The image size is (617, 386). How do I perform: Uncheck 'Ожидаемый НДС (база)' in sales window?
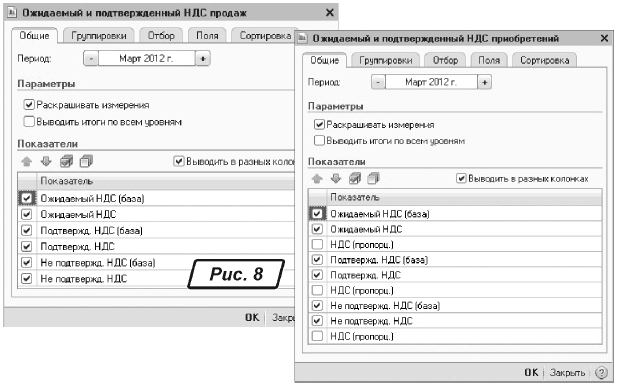tap(26, 198)
